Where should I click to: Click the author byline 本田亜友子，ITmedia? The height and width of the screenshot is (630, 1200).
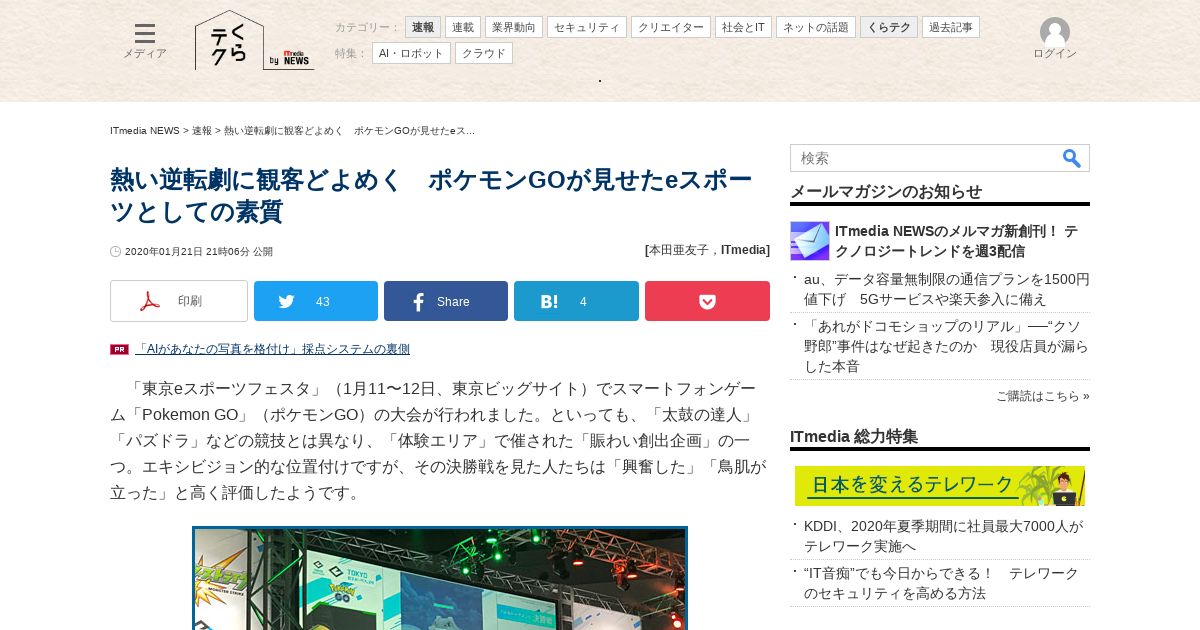[x=707, y=250]
